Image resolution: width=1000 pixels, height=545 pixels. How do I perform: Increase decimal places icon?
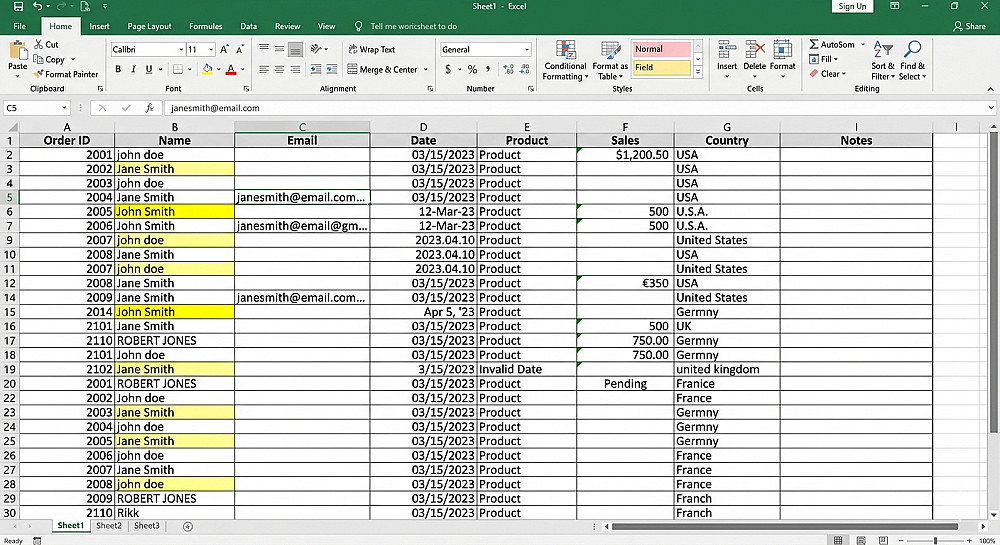click(x=508, y=69)
